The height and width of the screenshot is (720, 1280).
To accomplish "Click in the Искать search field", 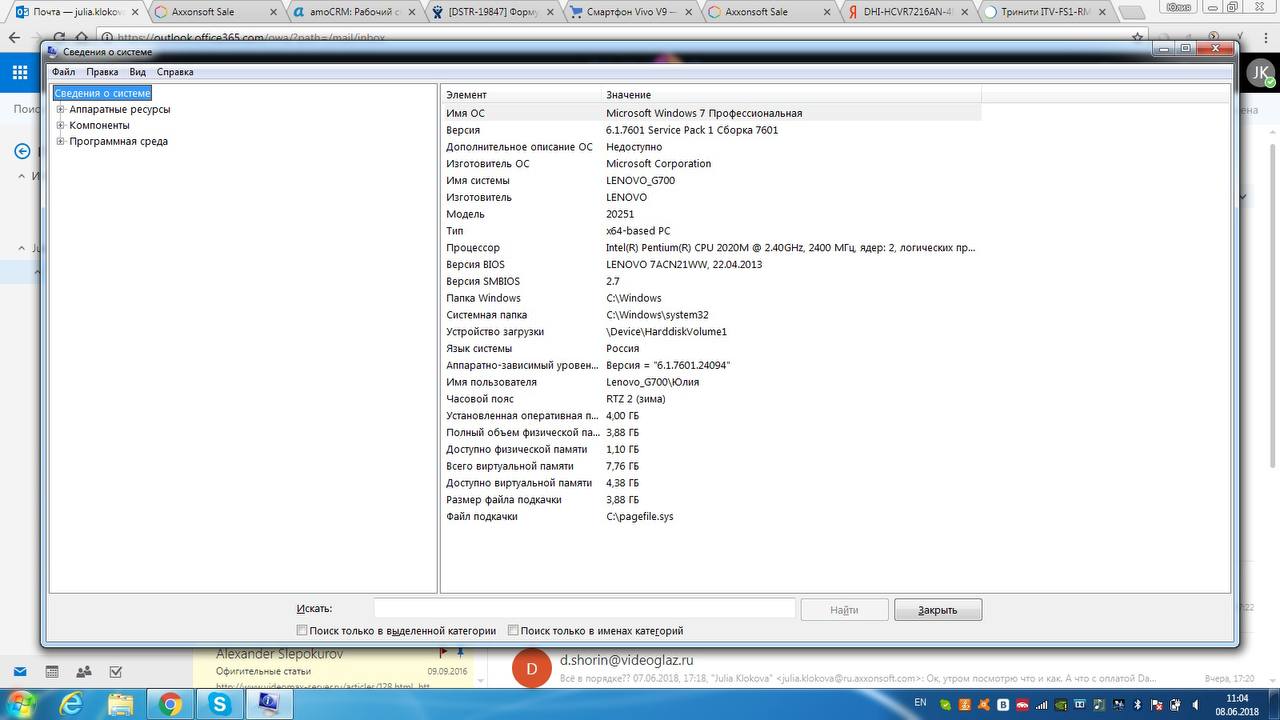I will pyautogui.click(x=584, y=608).
